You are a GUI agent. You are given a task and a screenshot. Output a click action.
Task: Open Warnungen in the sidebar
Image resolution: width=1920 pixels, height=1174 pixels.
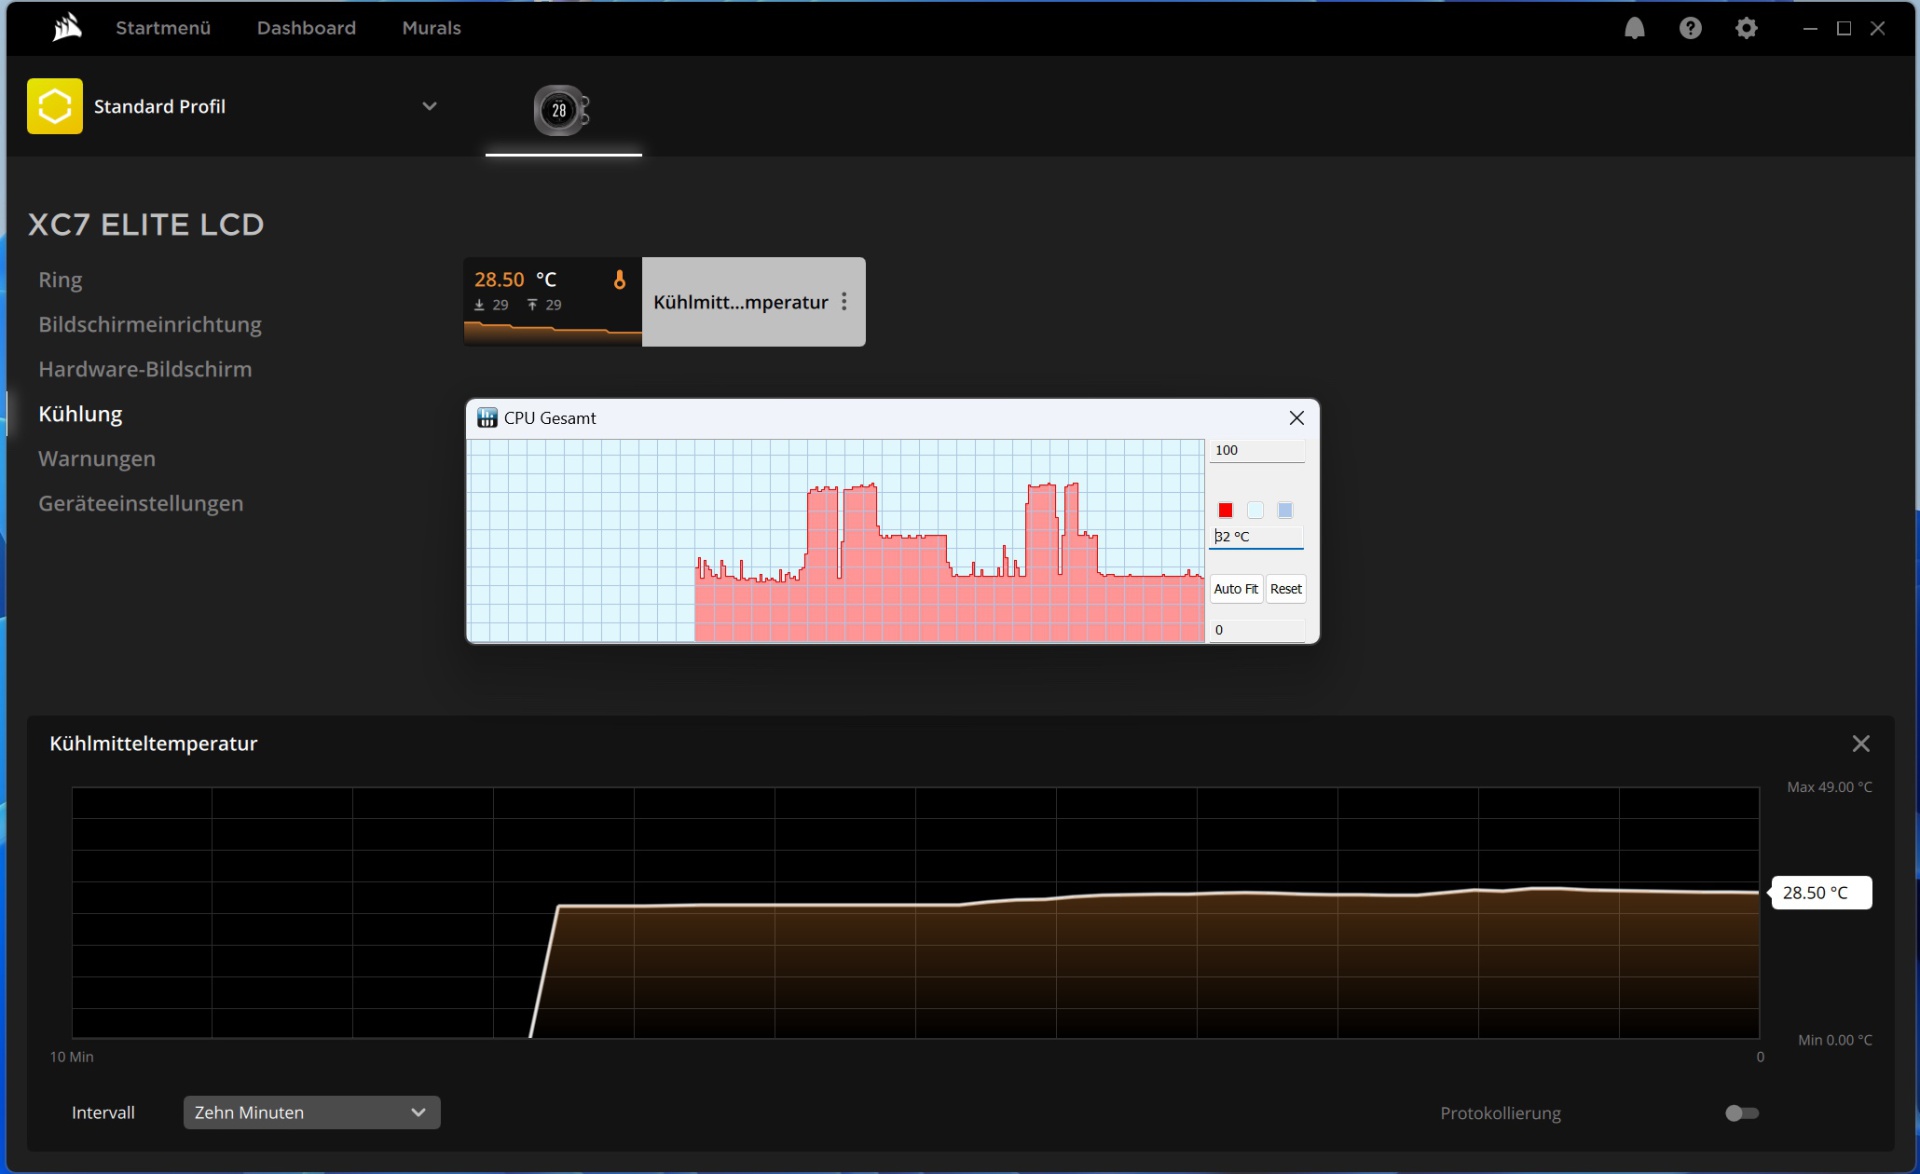[x=97, y=459]
